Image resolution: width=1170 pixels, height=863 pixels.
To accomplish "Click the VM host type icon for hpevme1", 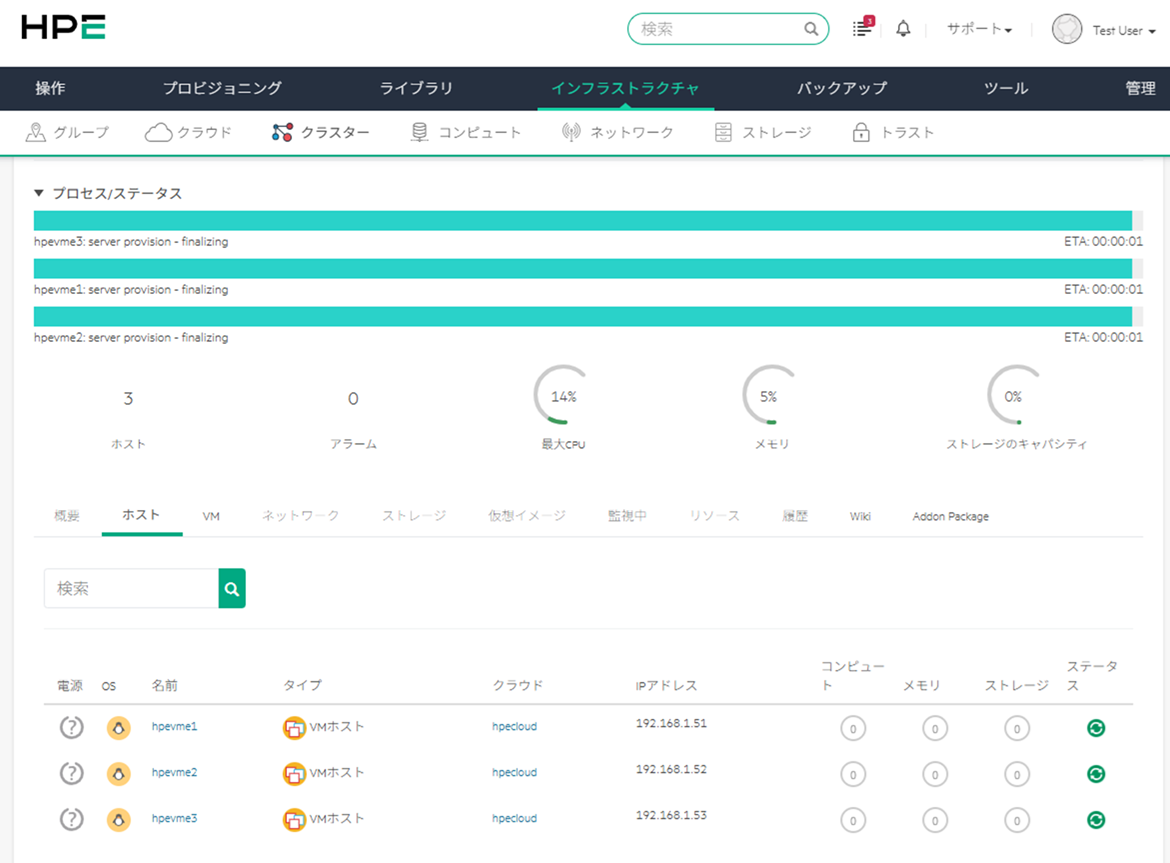I will pos(294,728).
